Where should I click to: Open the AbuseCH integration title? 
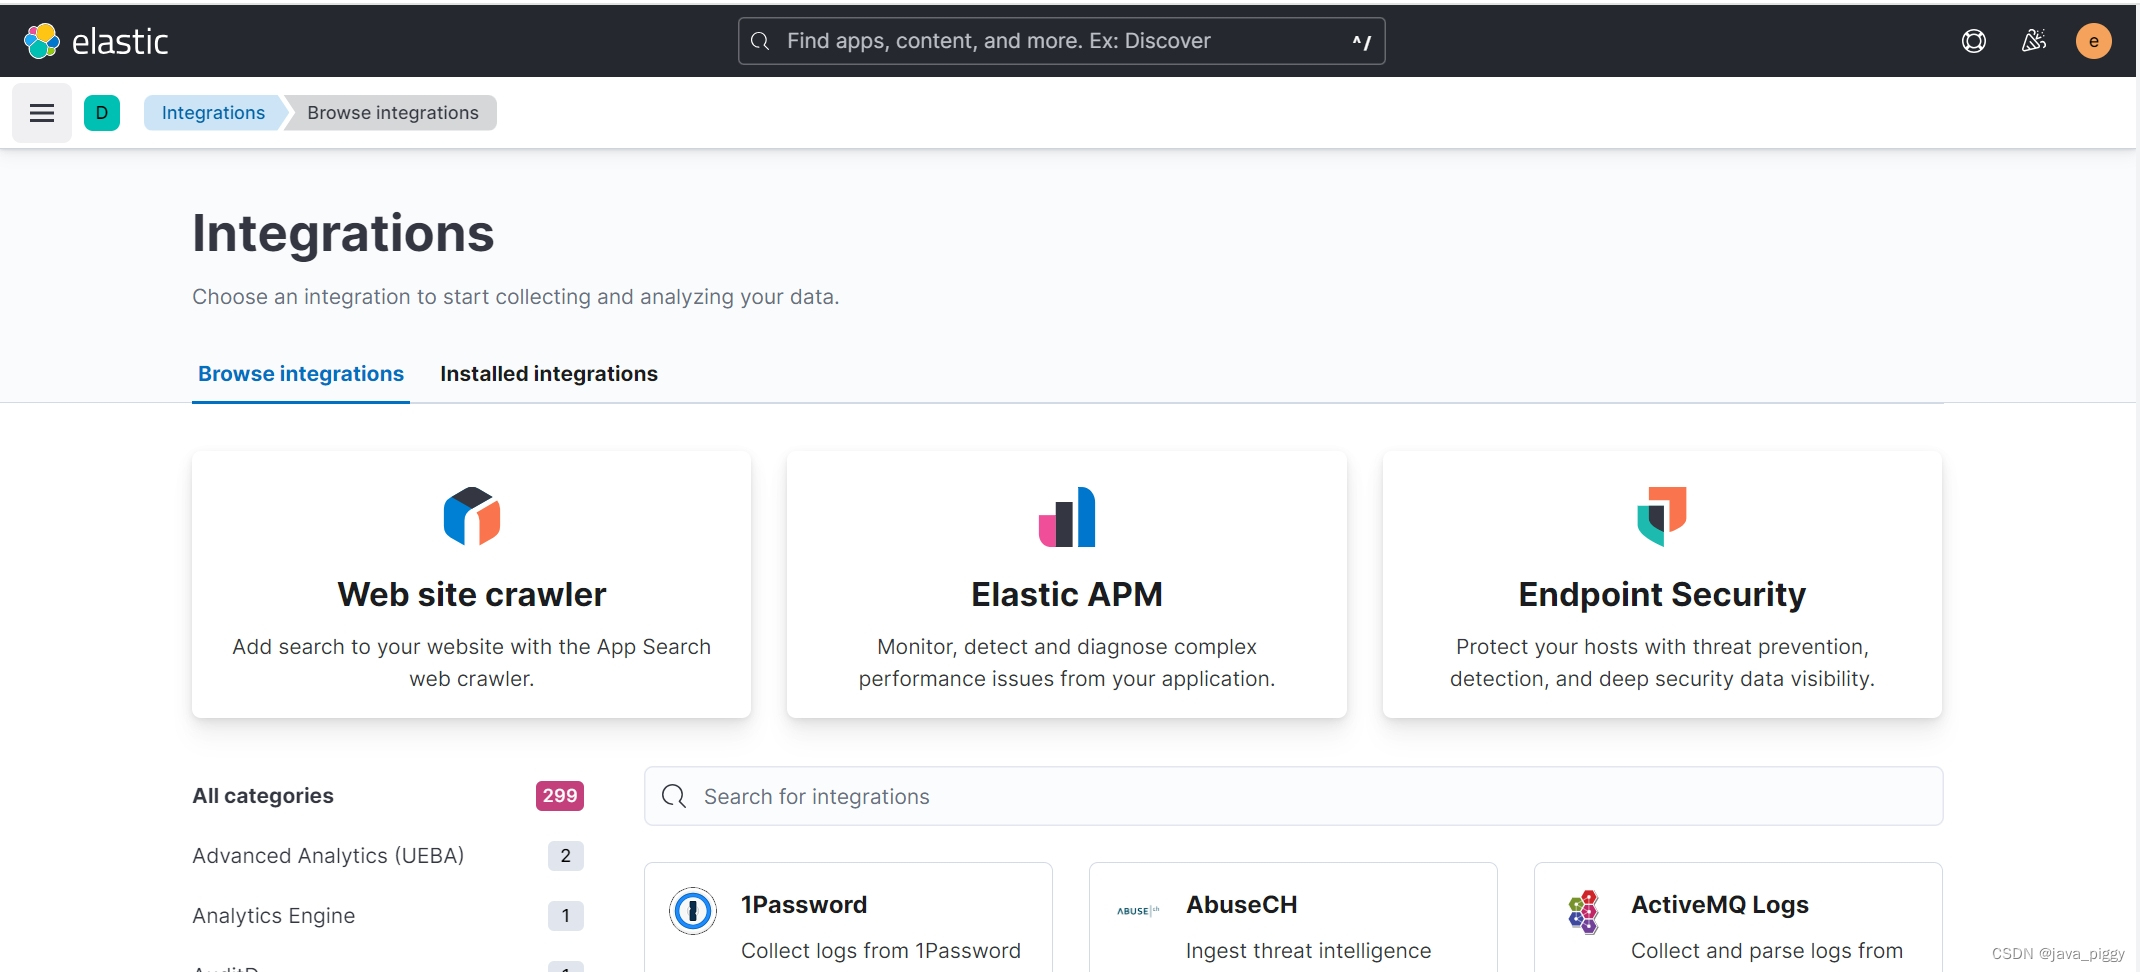[x=1241, y=905]
